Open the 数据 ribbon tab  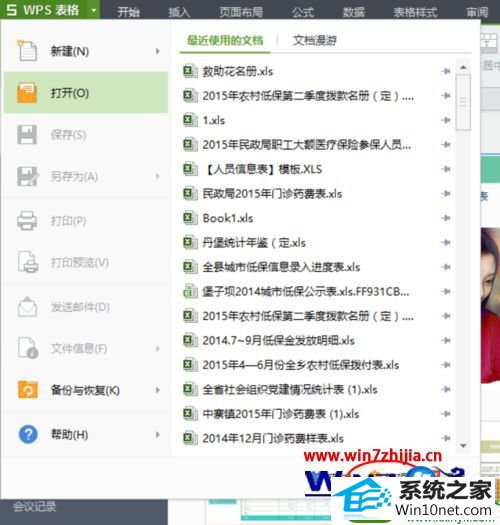[354, 12]
